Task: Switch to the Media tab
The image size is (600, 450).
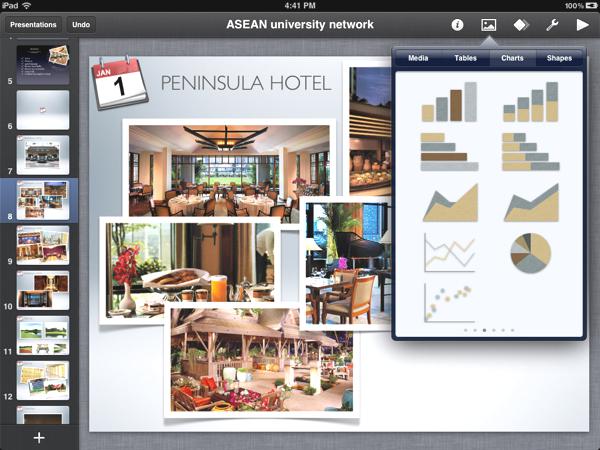Action: click(418, 58)
